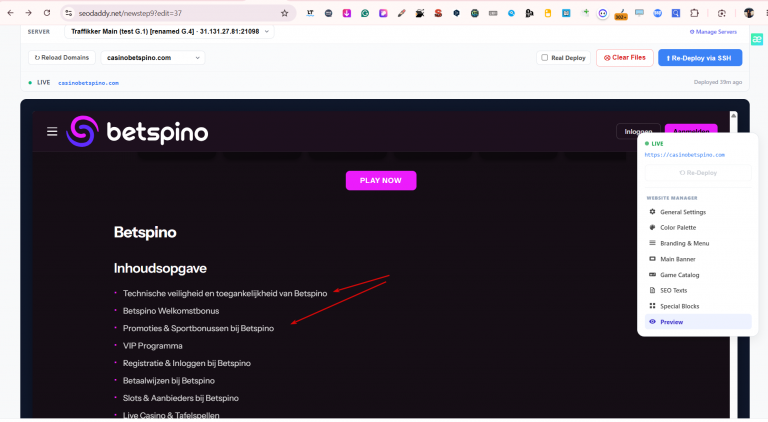The image size is (768, 422).
Task: Open the hamburger menu in Betspino preview
Action: pyautogui.click(x=52, y=131)
